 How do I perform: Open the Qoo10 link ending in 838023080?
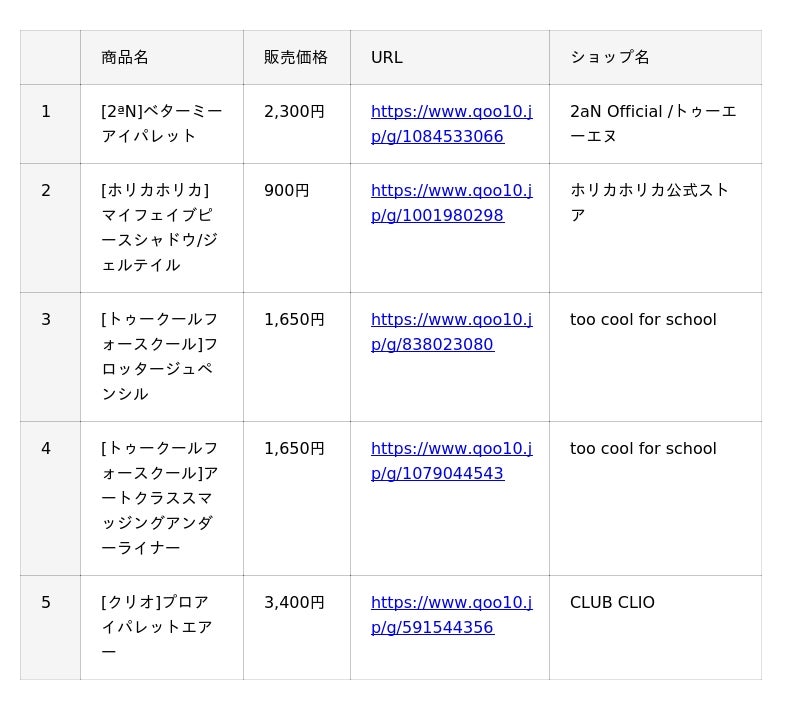tap(451, 332)
